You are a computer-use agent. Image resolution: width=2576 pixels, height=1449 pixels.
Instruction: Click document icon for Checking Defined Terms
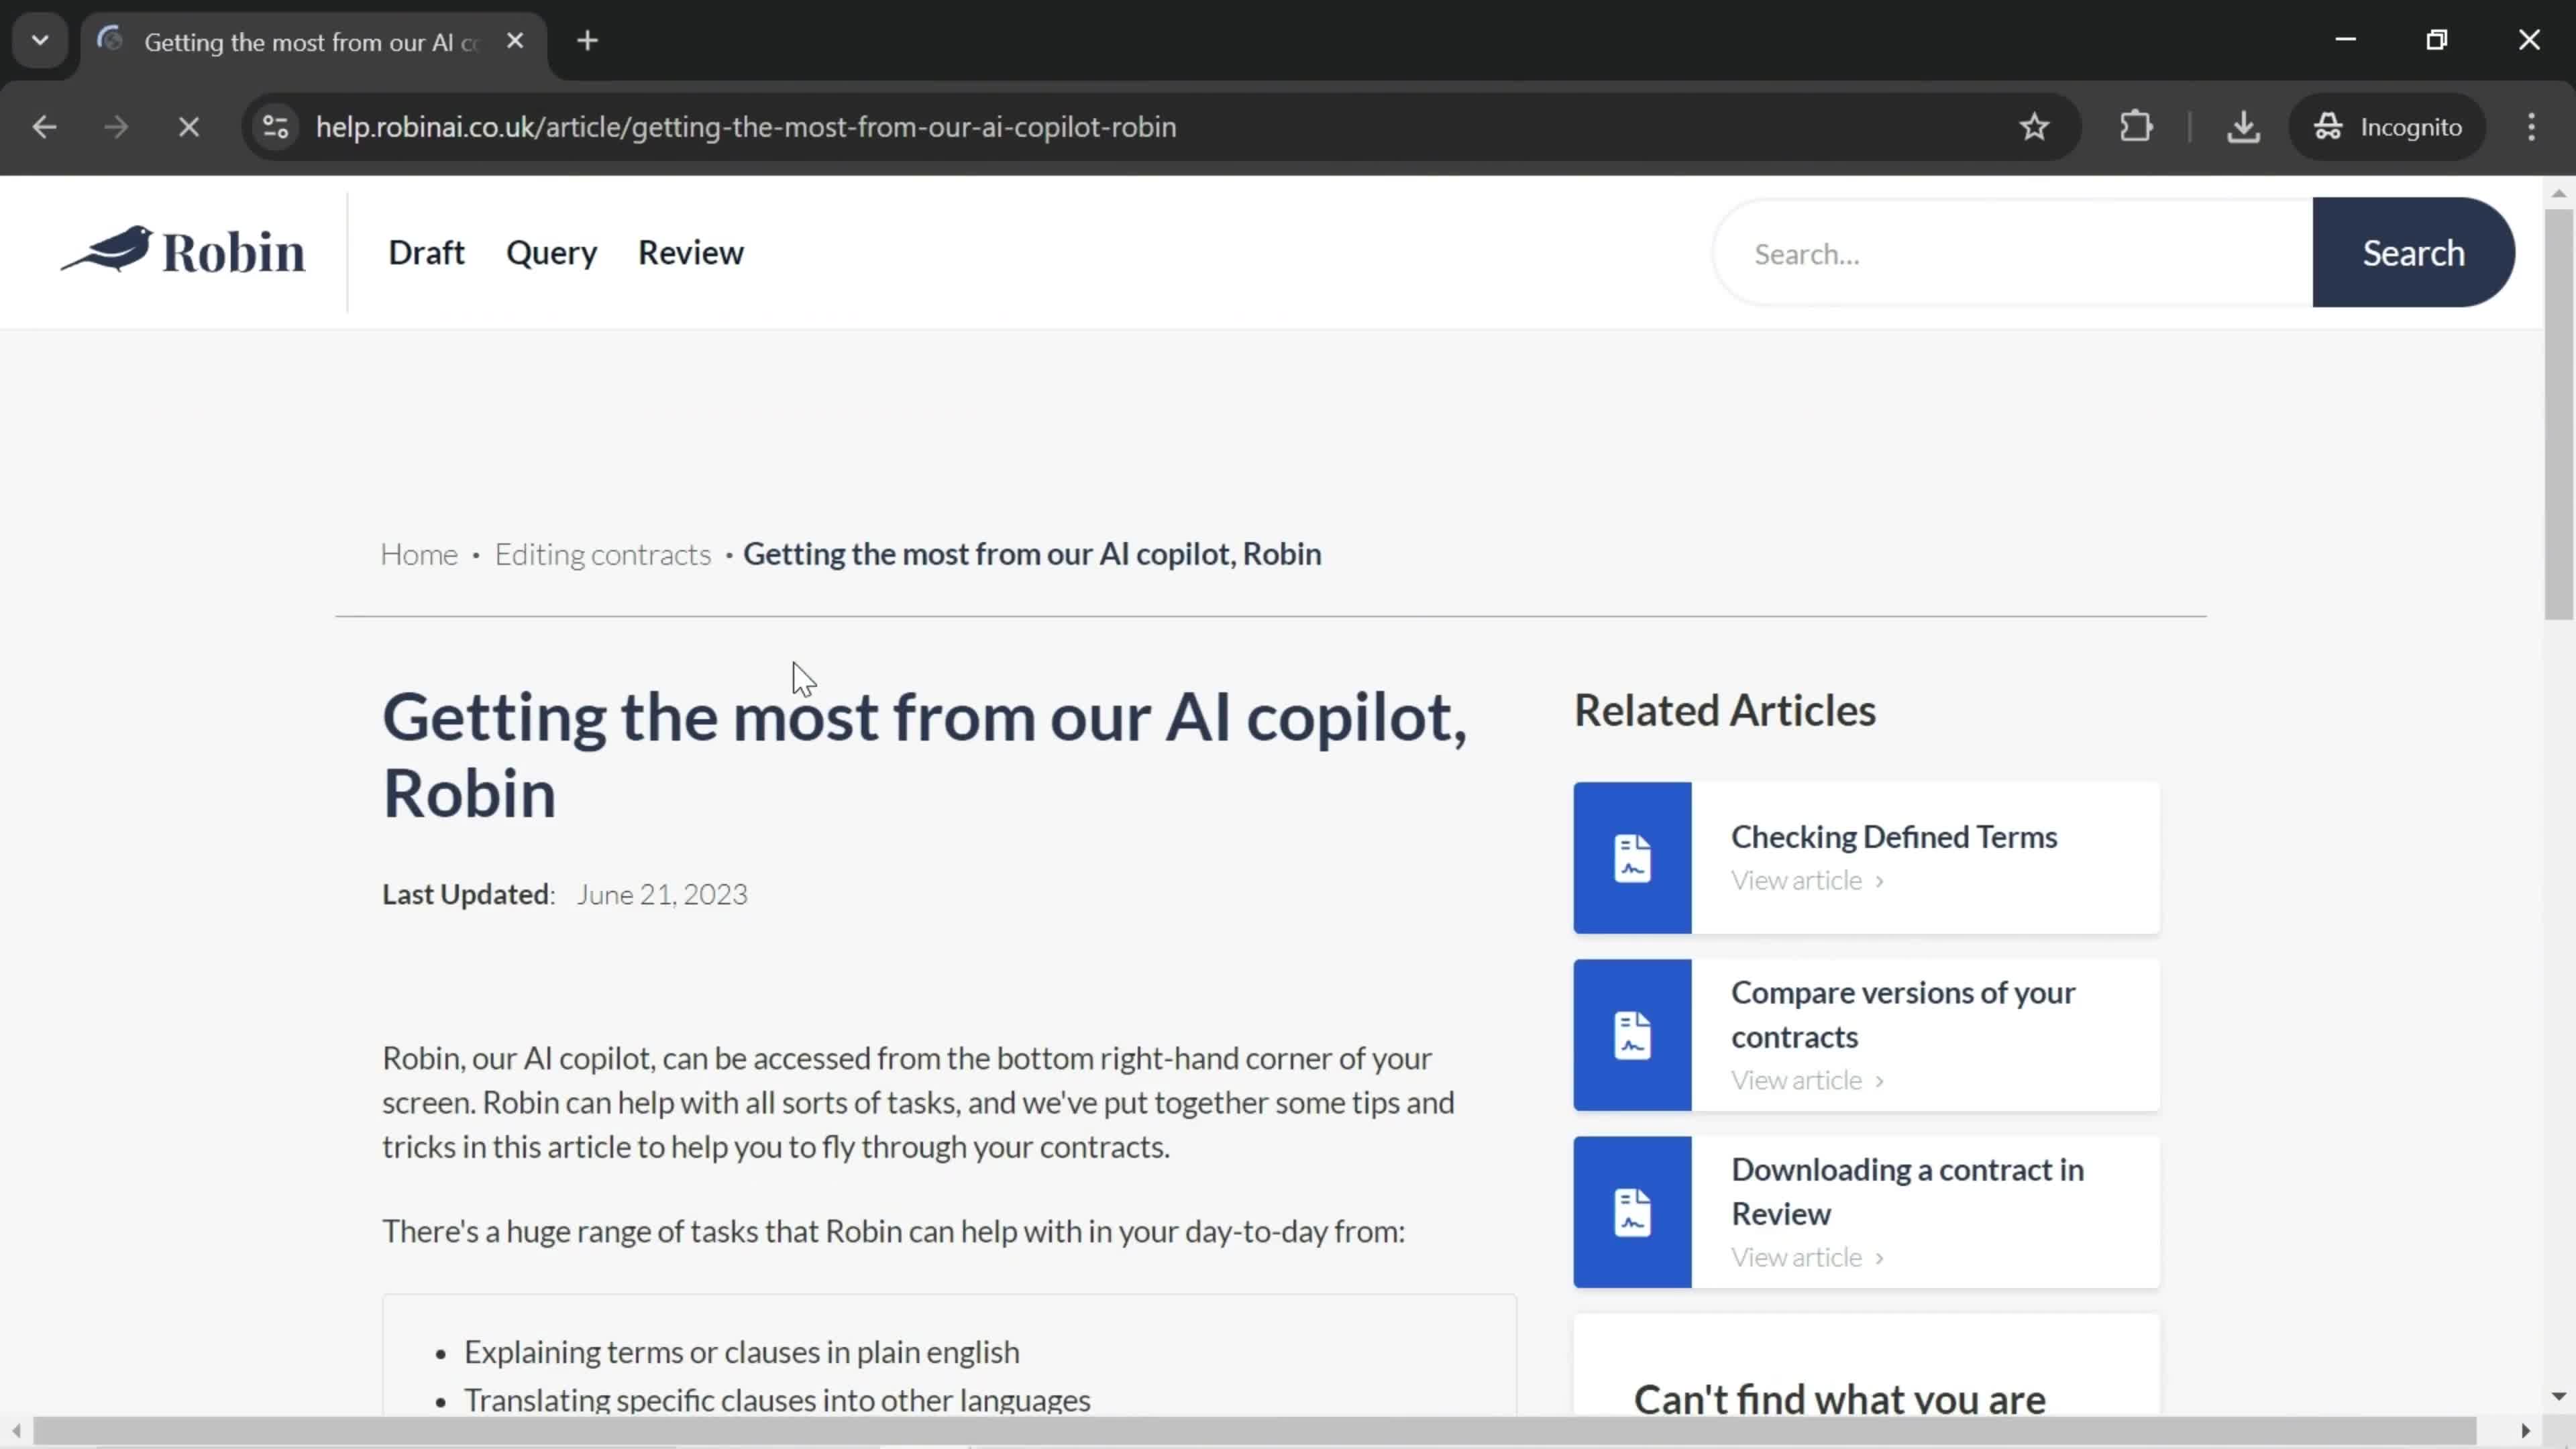(1632, 858)
